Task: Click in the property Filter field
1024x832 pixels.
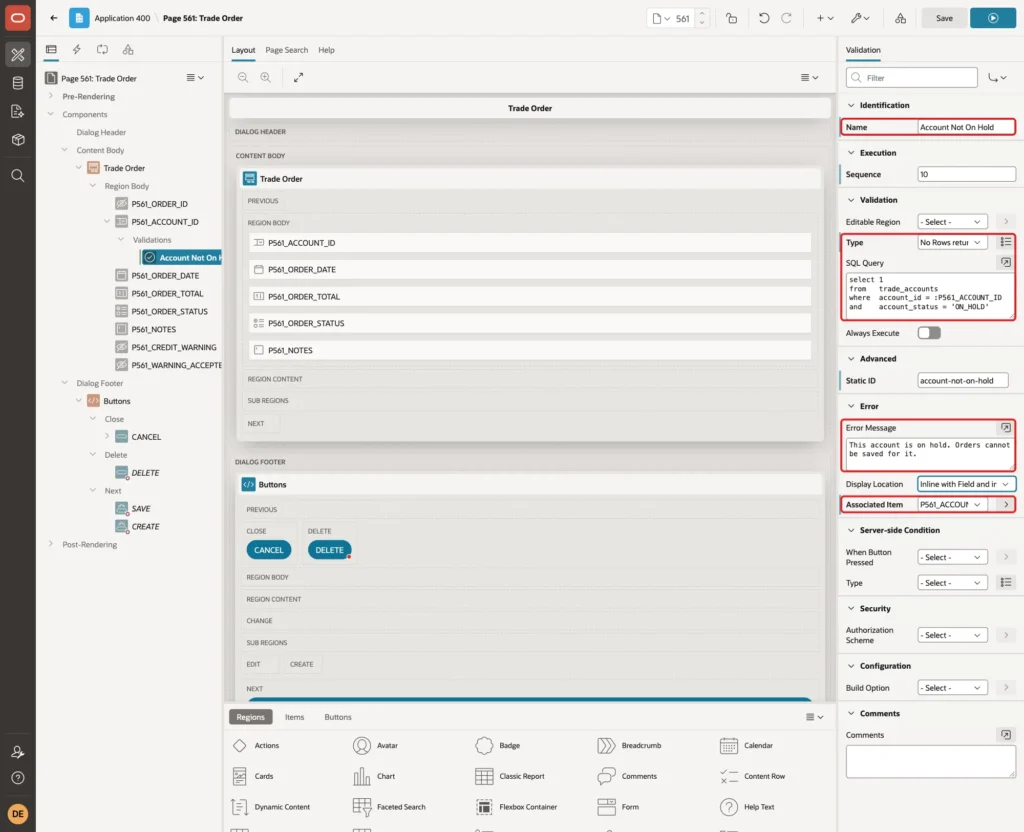Action: tap(911, 78)
